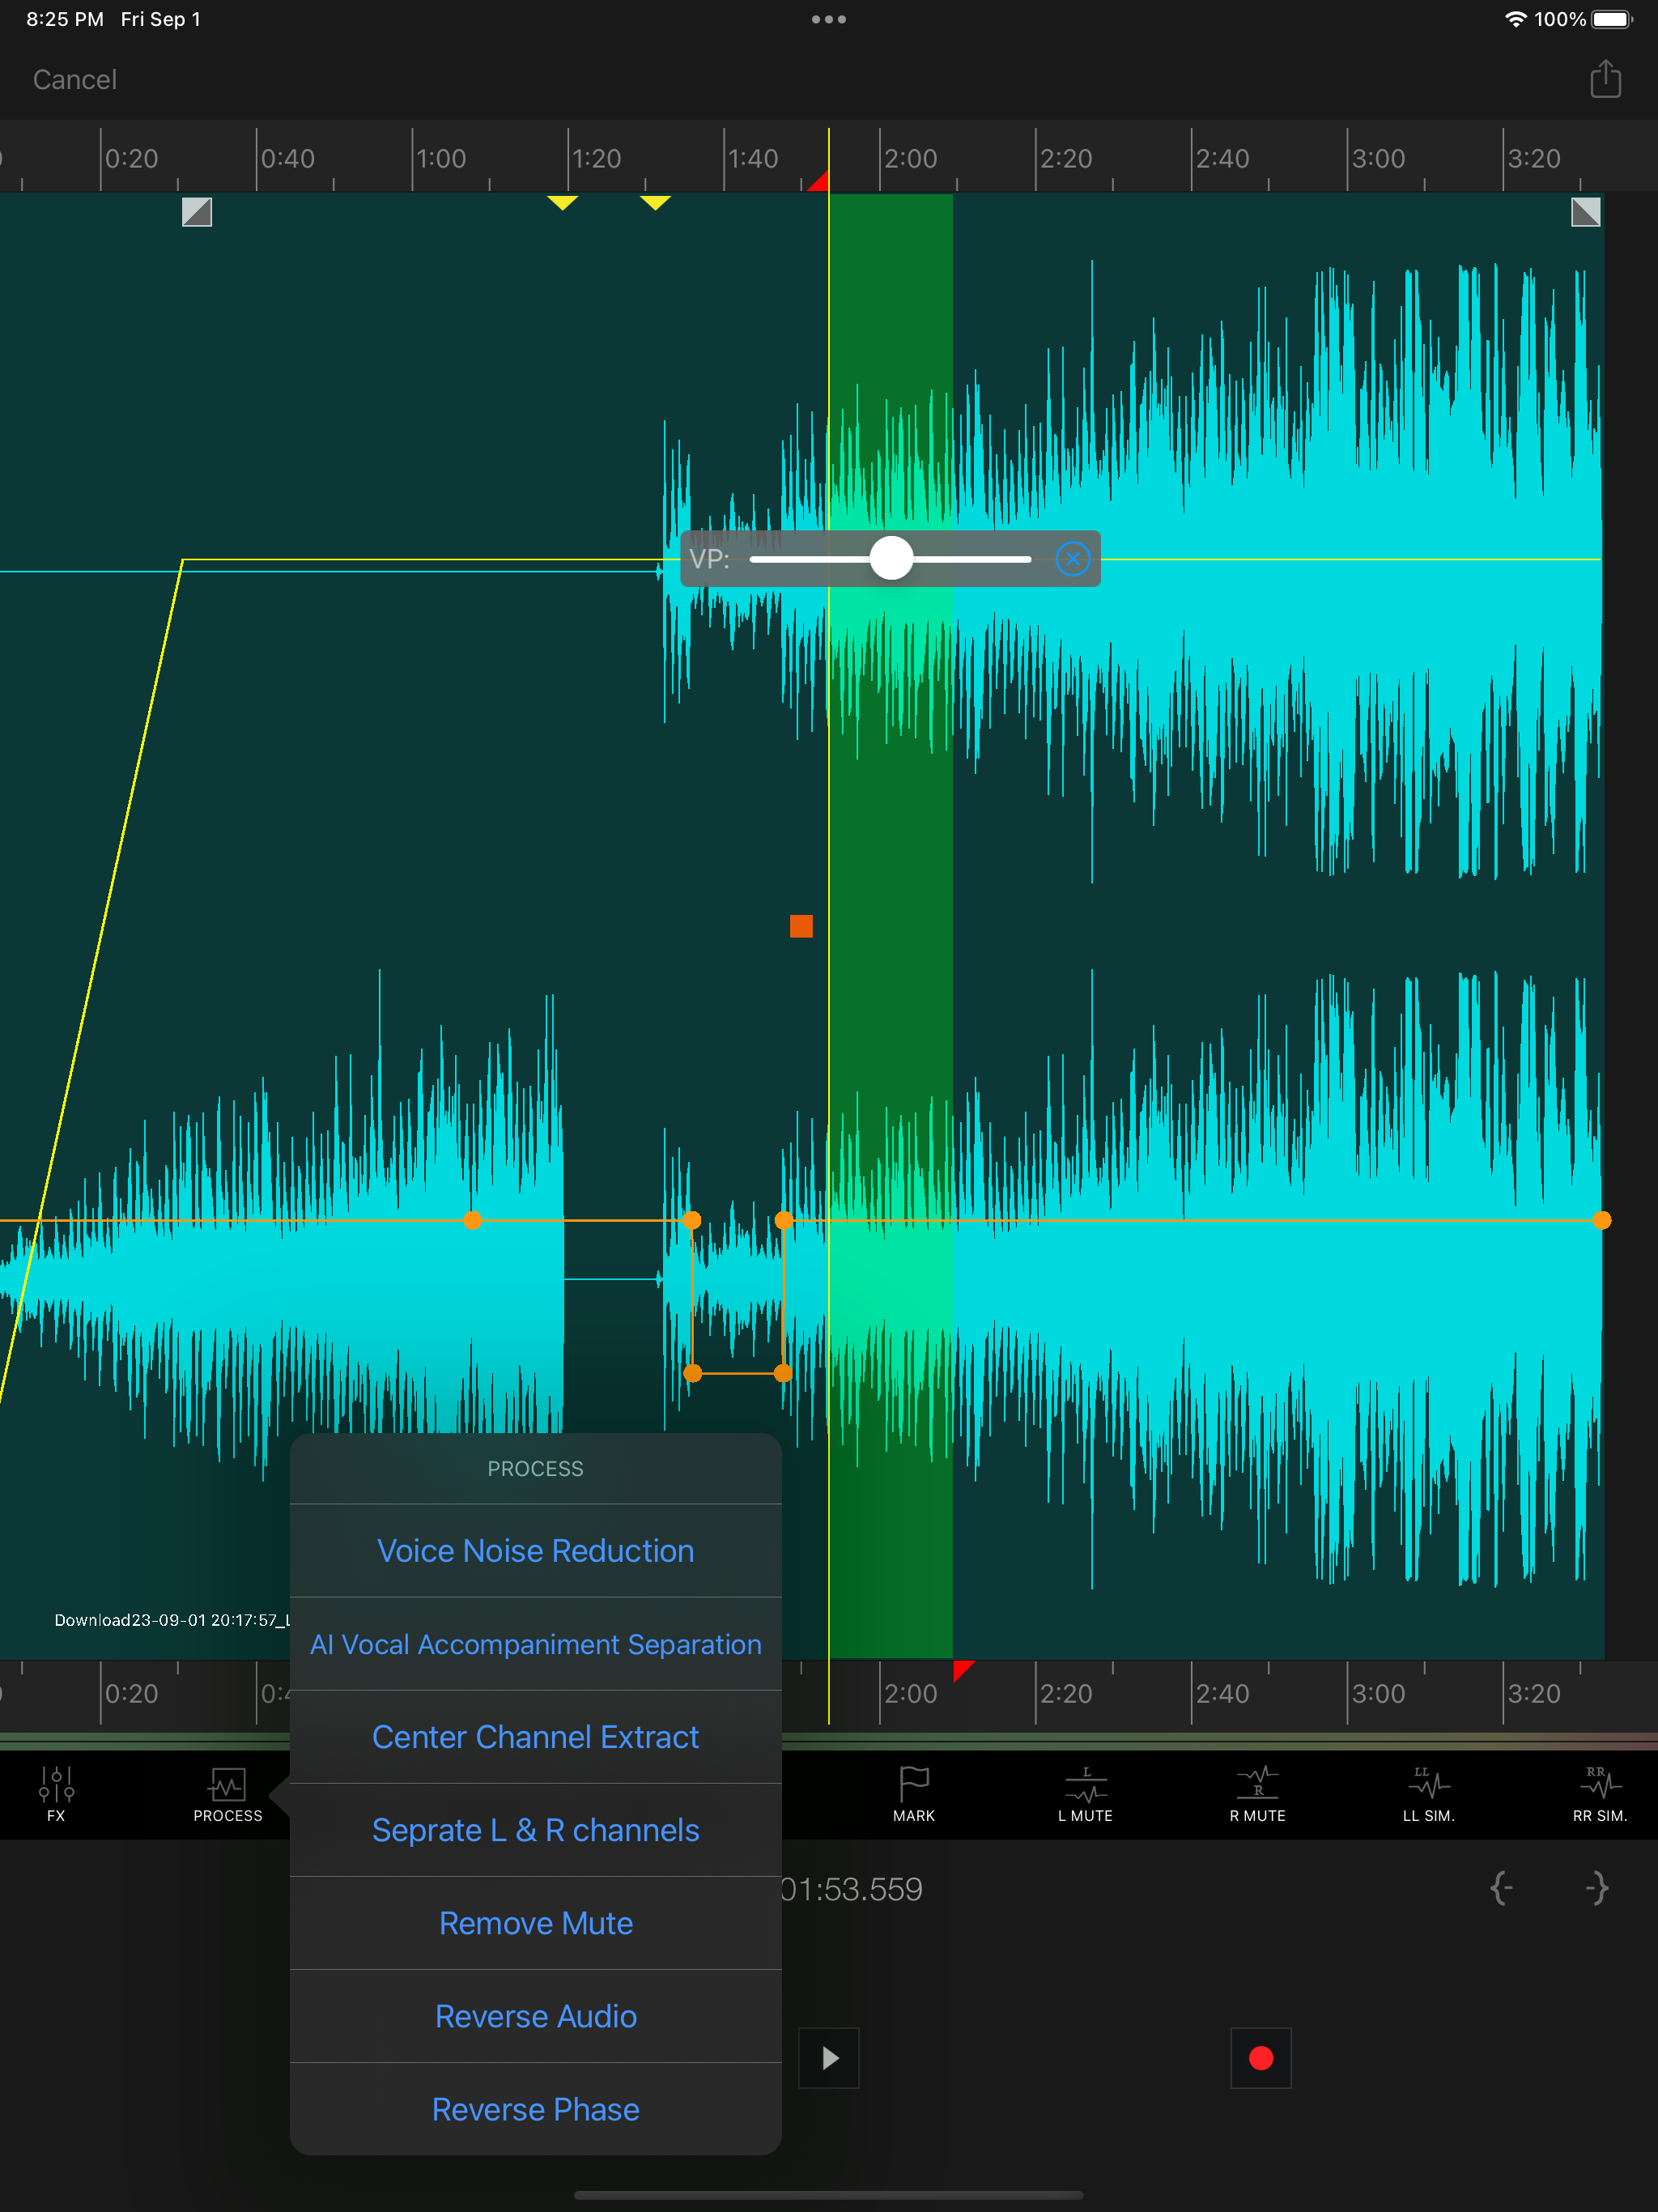This screenshot has height=2212, width=1658.
Task: Start playback with the play button
Action: pos(829,2057)
